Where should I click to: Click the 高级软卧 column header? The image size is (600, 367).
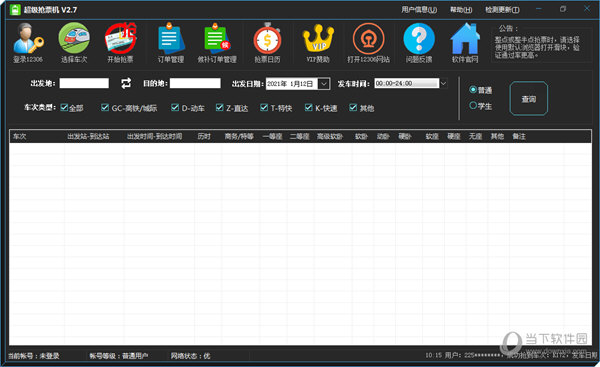330,136
